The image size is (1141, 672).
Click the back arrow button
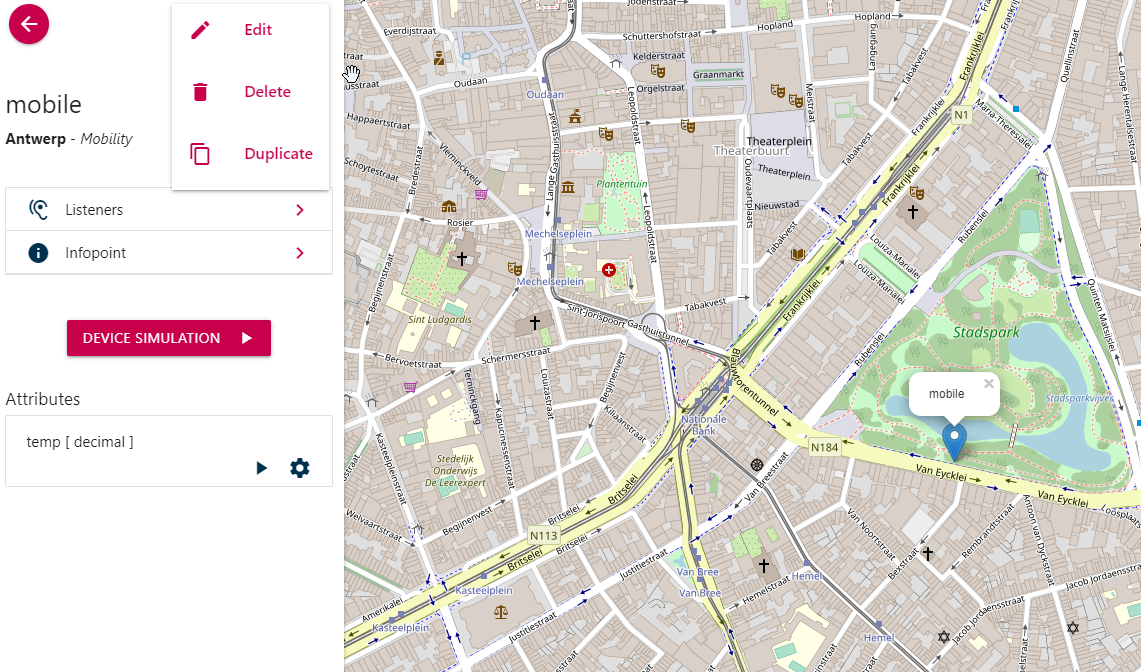[x=29, y=24]
